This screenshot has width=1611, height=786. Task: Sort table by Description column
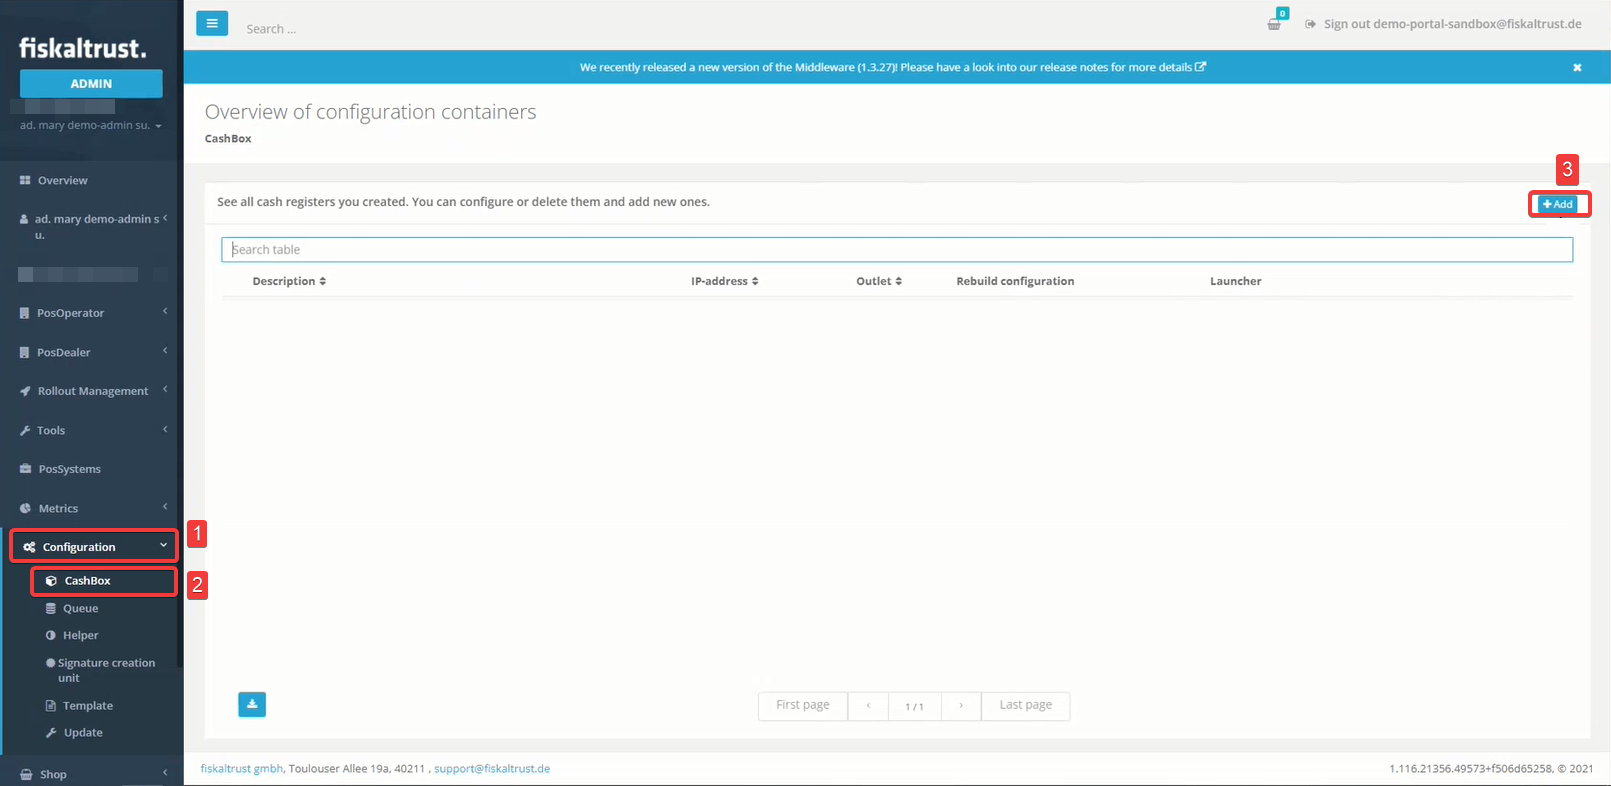(289, 281)
